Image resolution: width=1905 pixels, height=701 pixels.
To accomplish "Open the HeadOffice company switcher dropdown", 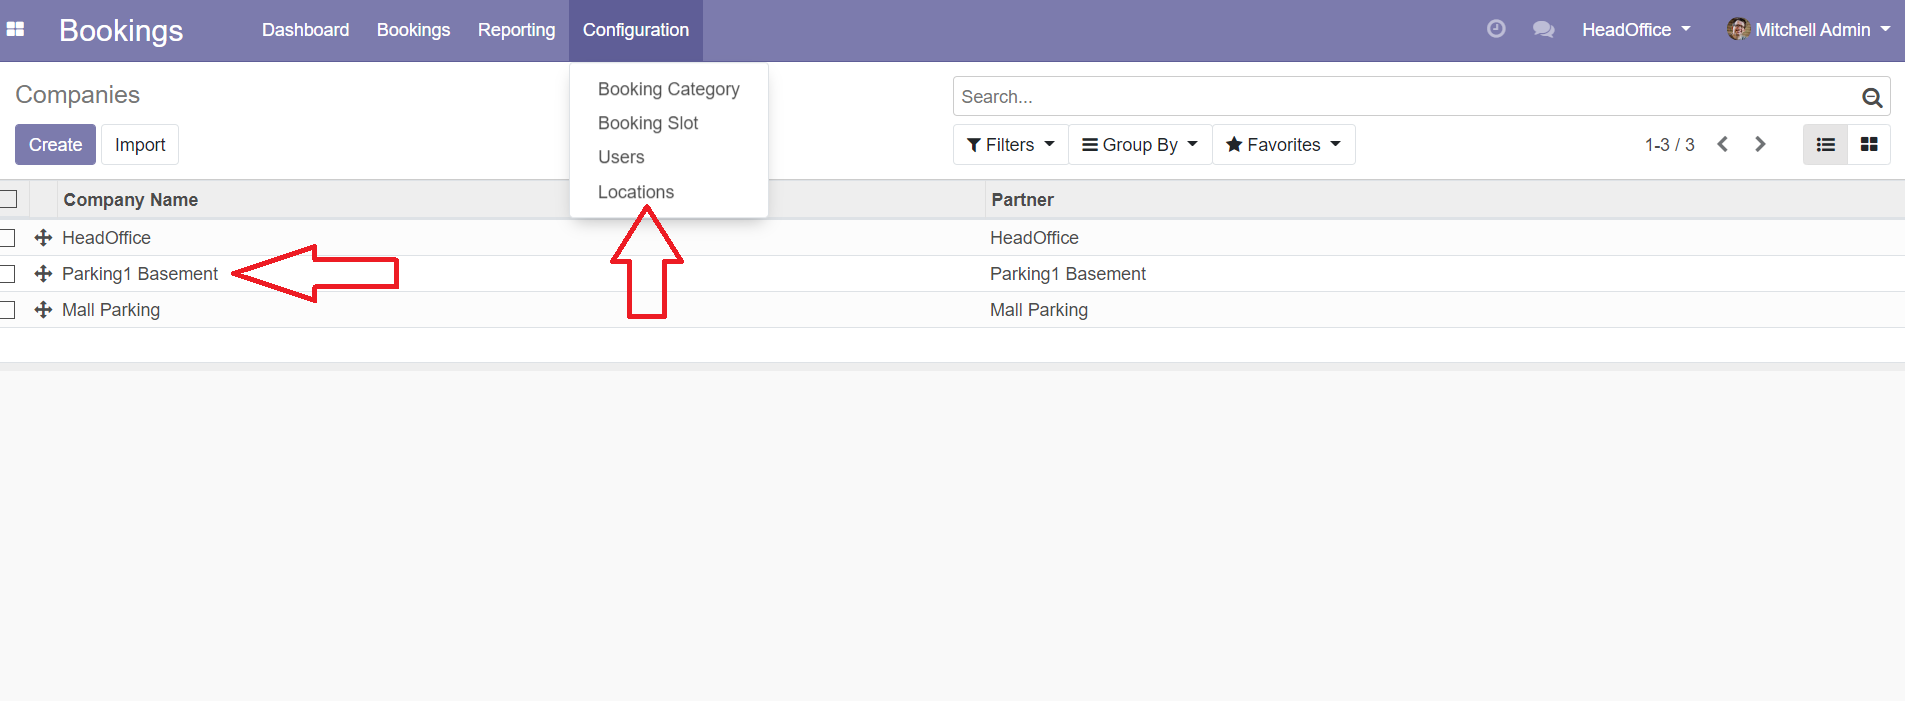I will (x=1636, y=30).
